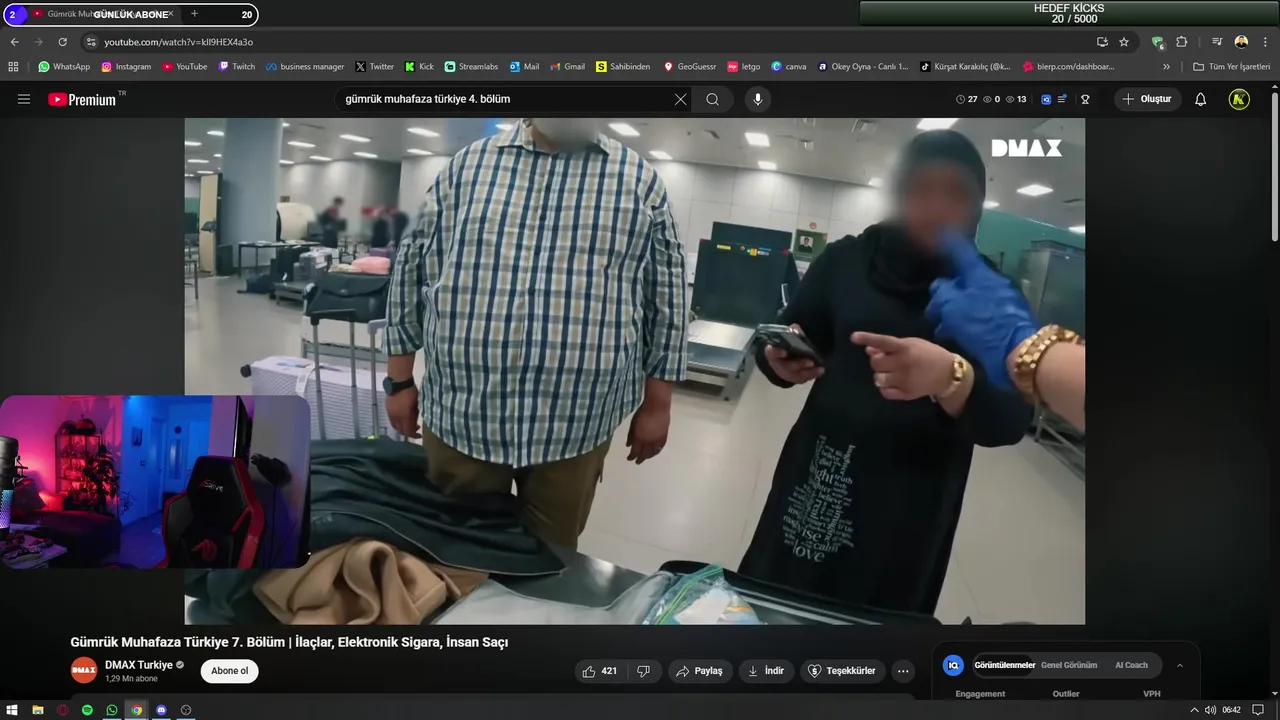The width and height of the screenshot is (1280, 720).
Task: Open more actions three-dot menu
Action: pyautogui.click(x=903, y=671)
